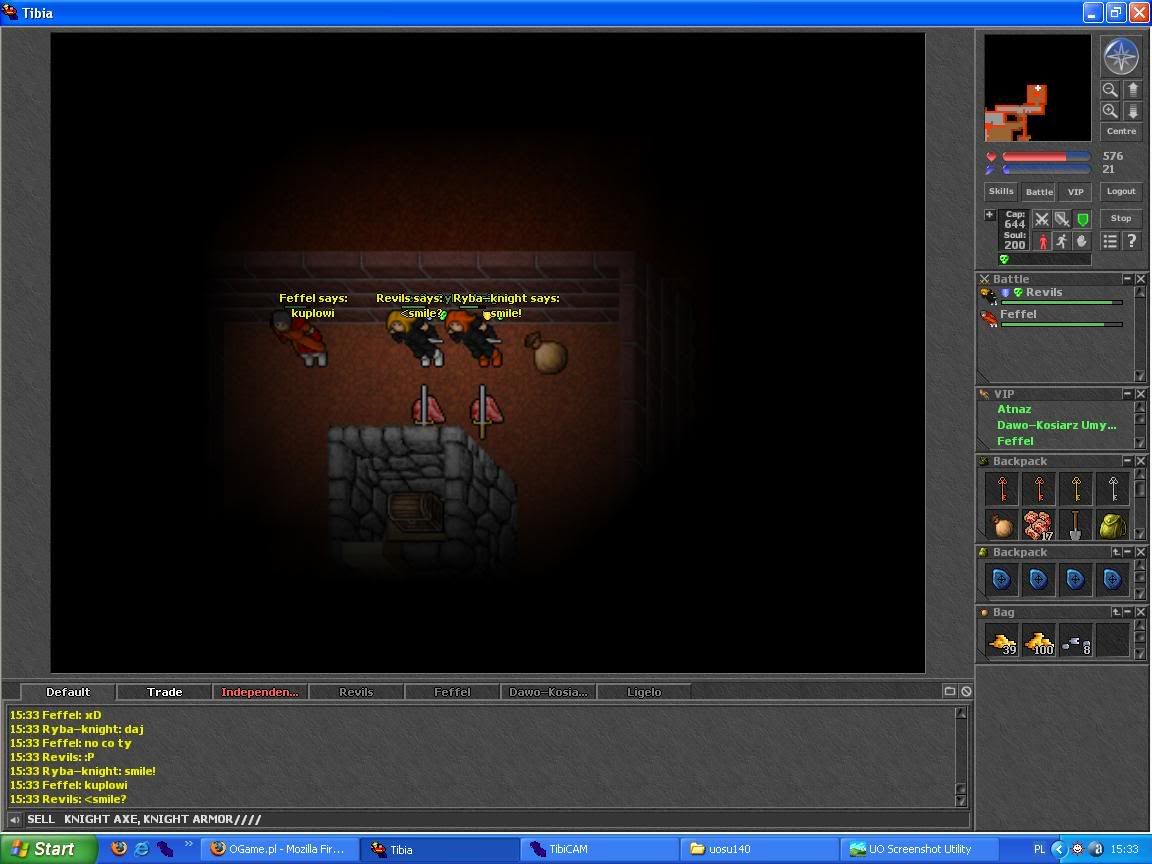Collapse the Backpack panel containing blue runes
This screenshot has height=864, width=1152.
click(x=1128, y=552)
